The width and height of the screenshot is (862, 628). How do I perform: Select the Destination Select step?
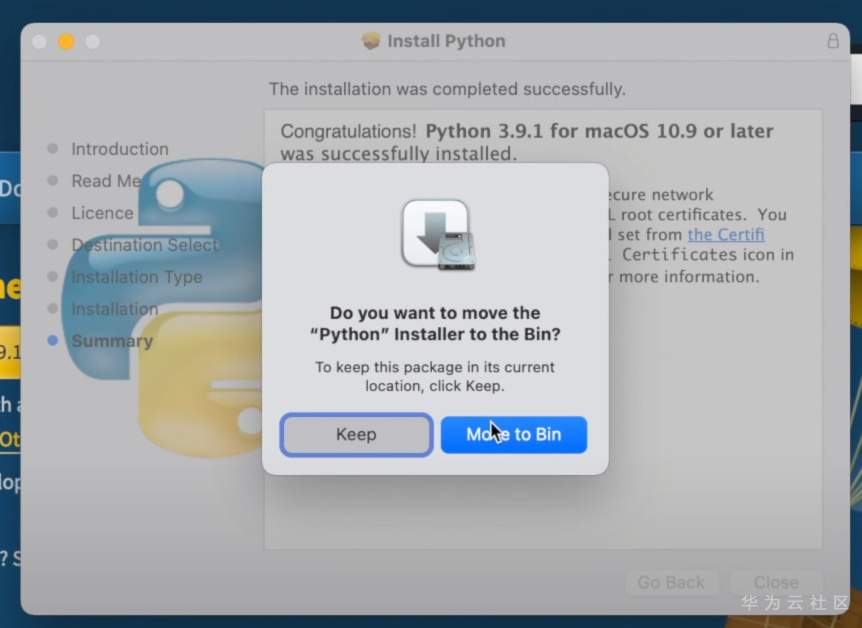pos(145,244)
